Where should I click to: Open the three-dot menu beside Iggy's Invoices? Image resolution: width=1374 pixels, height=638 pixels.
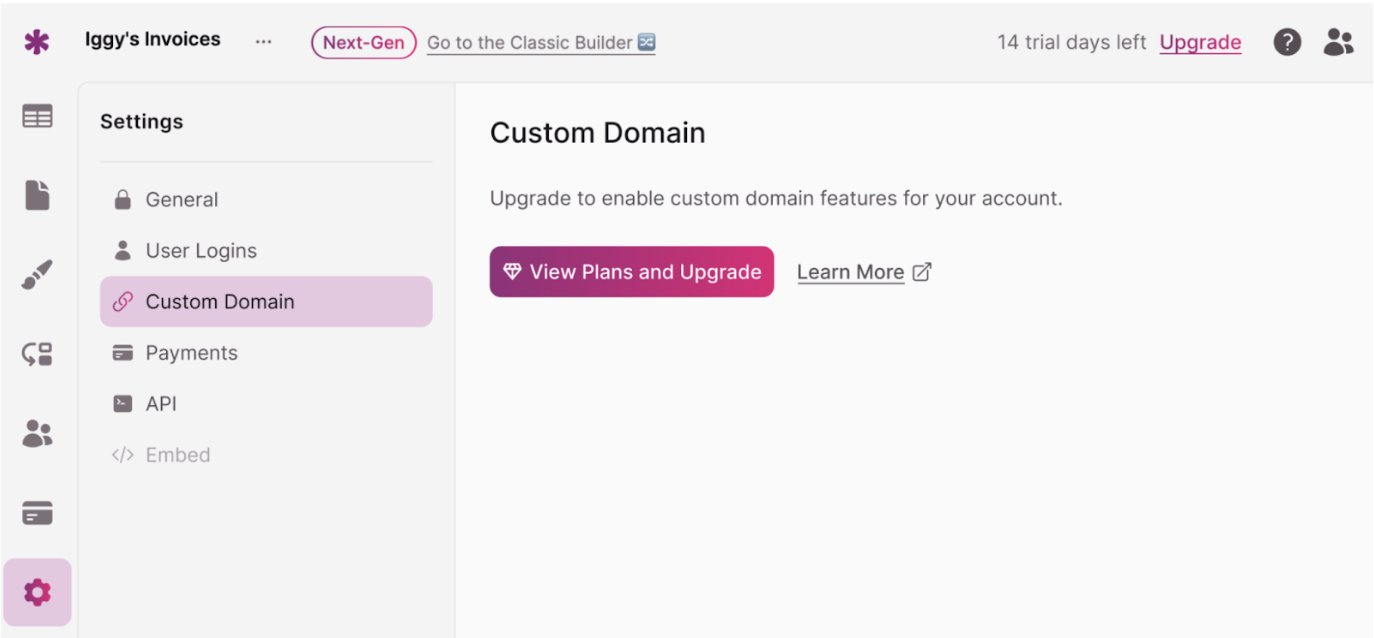[263, 42]
